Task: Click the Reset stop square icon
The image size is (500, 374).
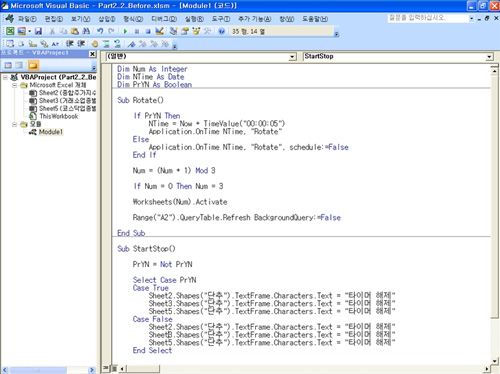Action: tap(148, 31)
